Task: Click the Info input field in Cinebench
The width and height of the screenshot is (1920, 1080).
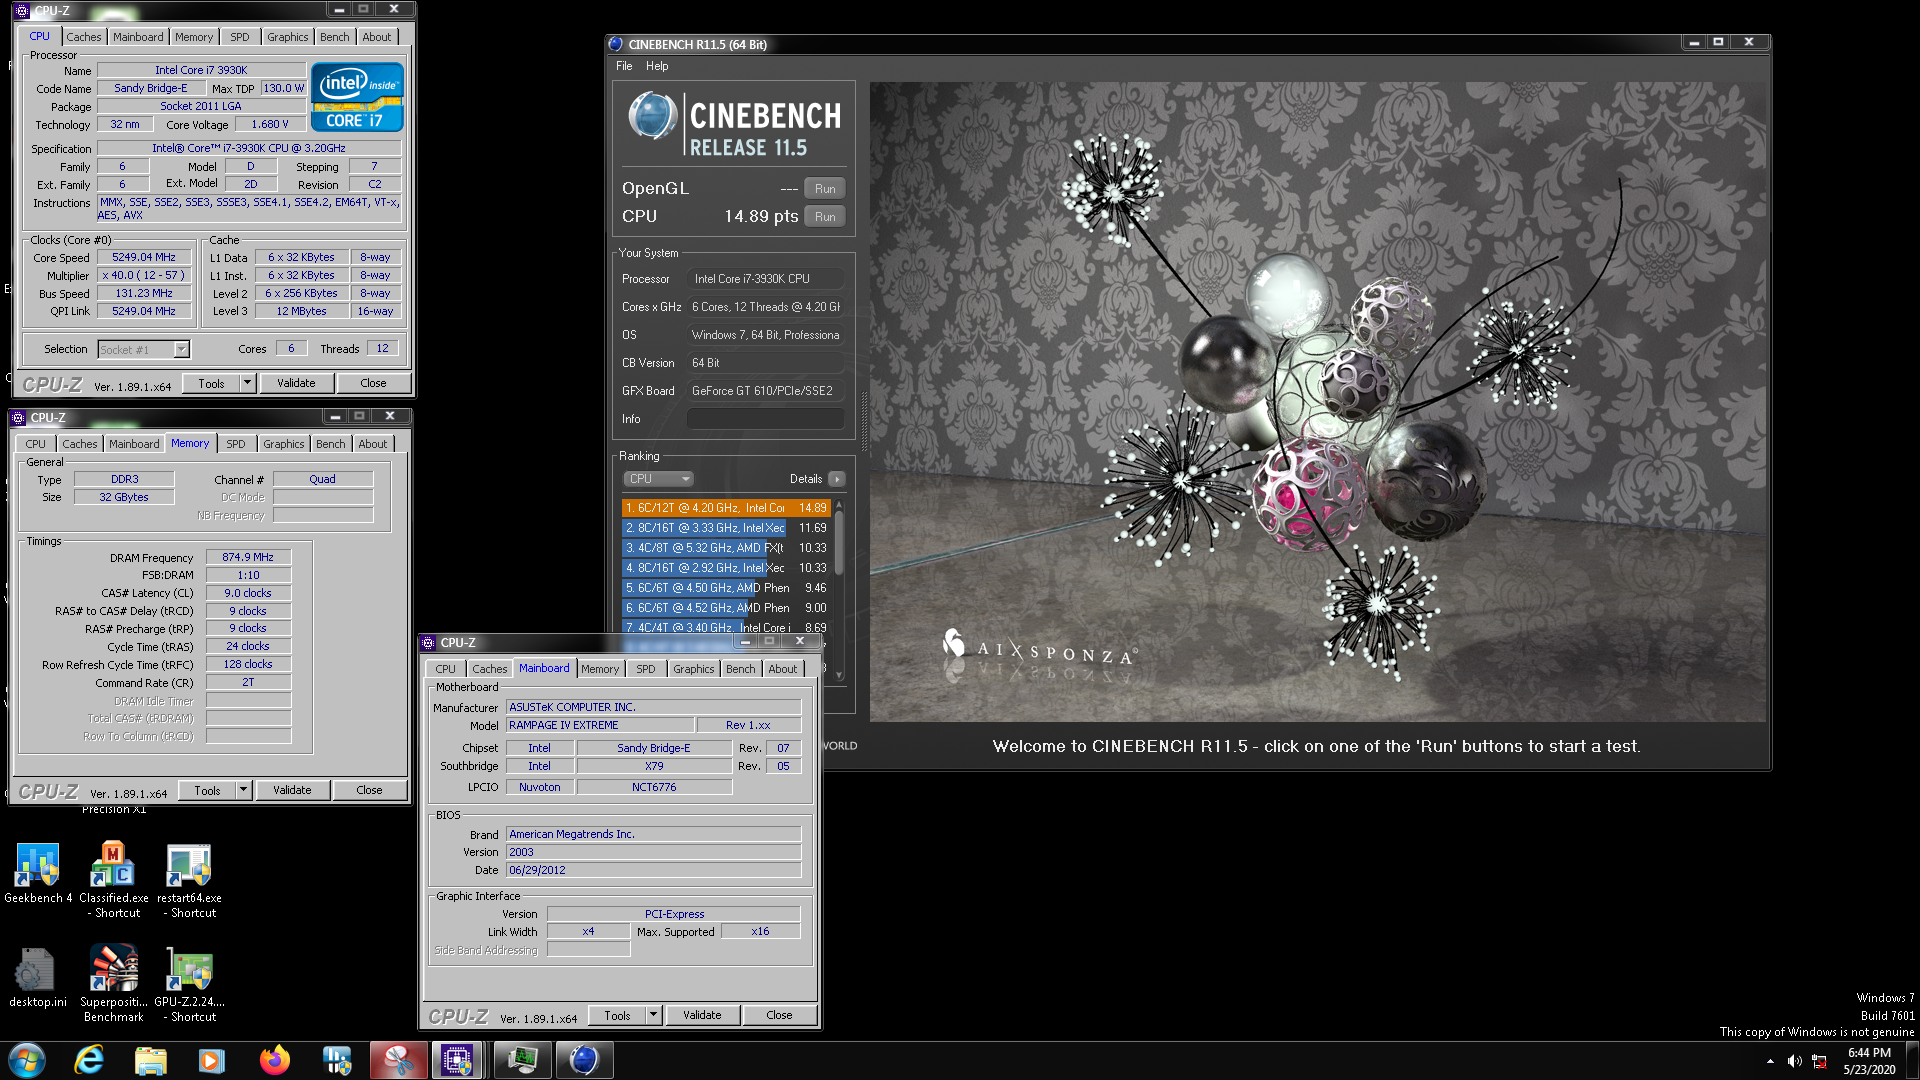Action: [x=766, y=419]
